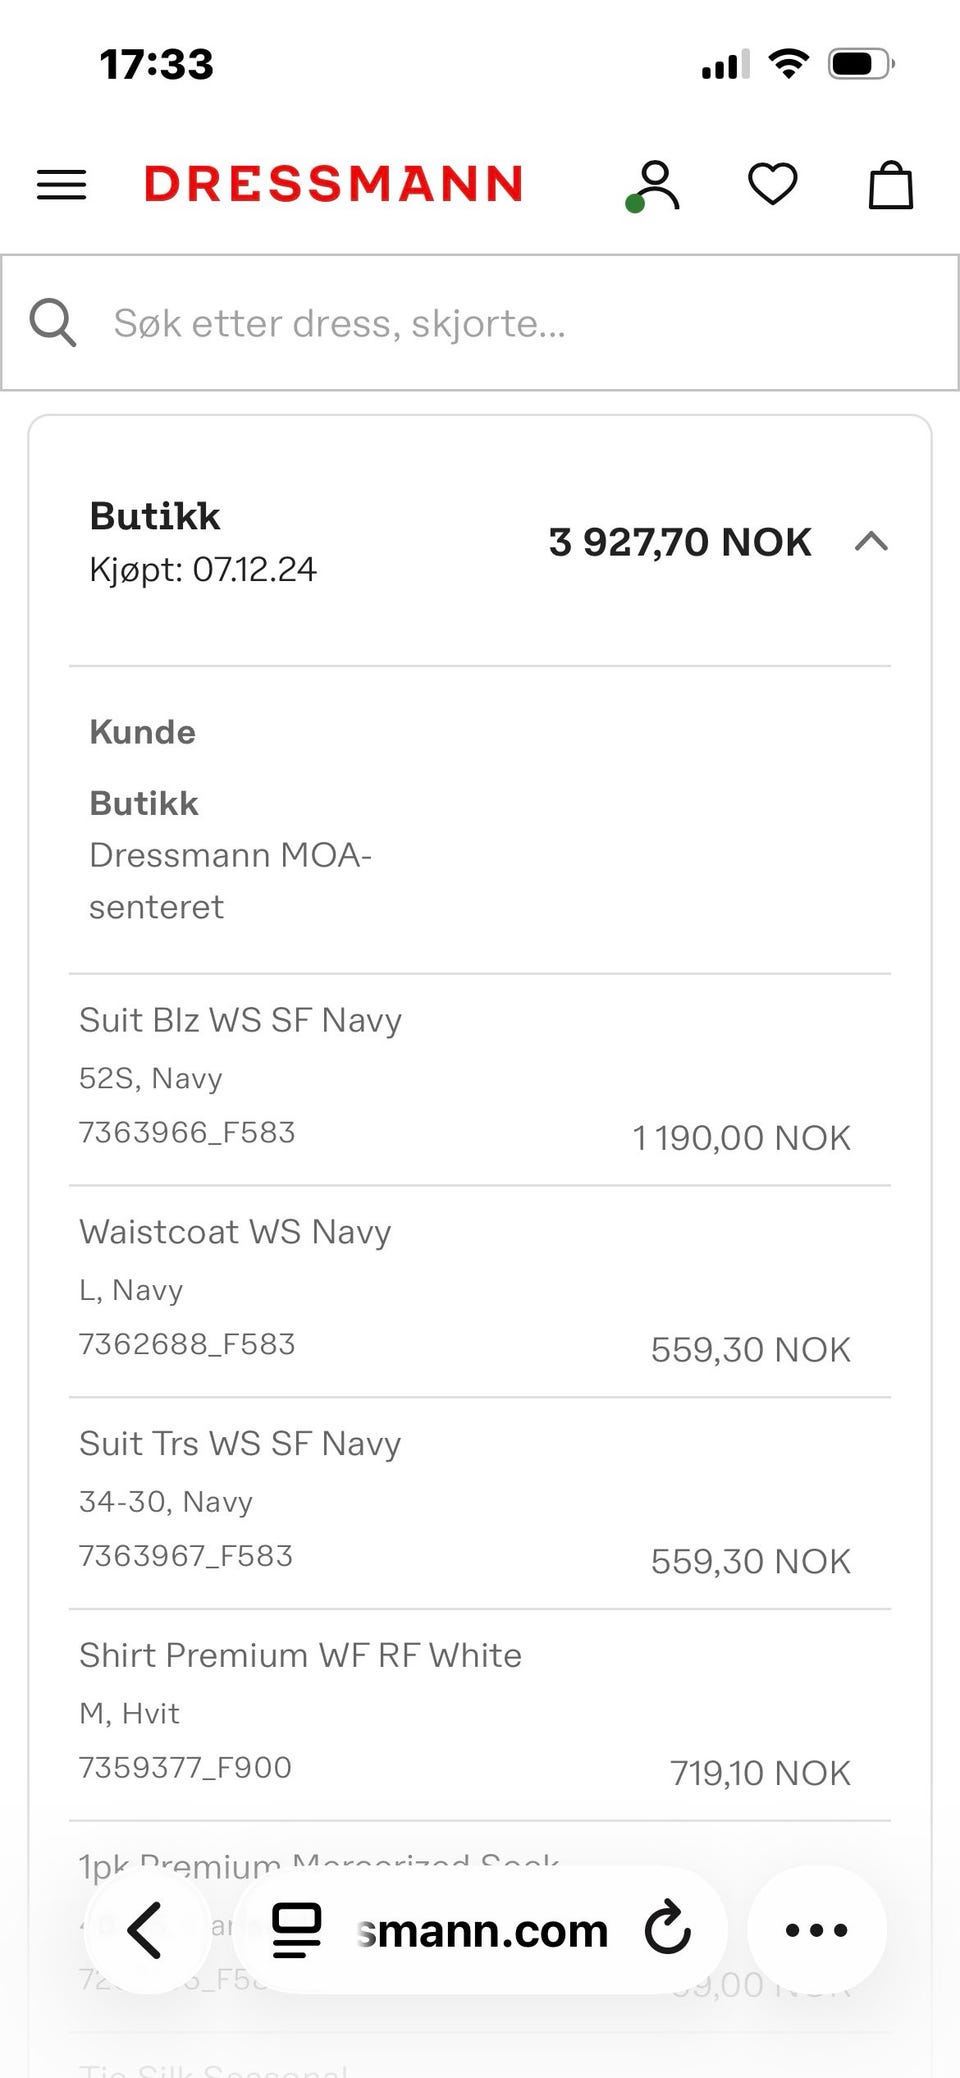Collapse the purchase details chevron
Screen dimensions: 960x2078
coord(871,542)
